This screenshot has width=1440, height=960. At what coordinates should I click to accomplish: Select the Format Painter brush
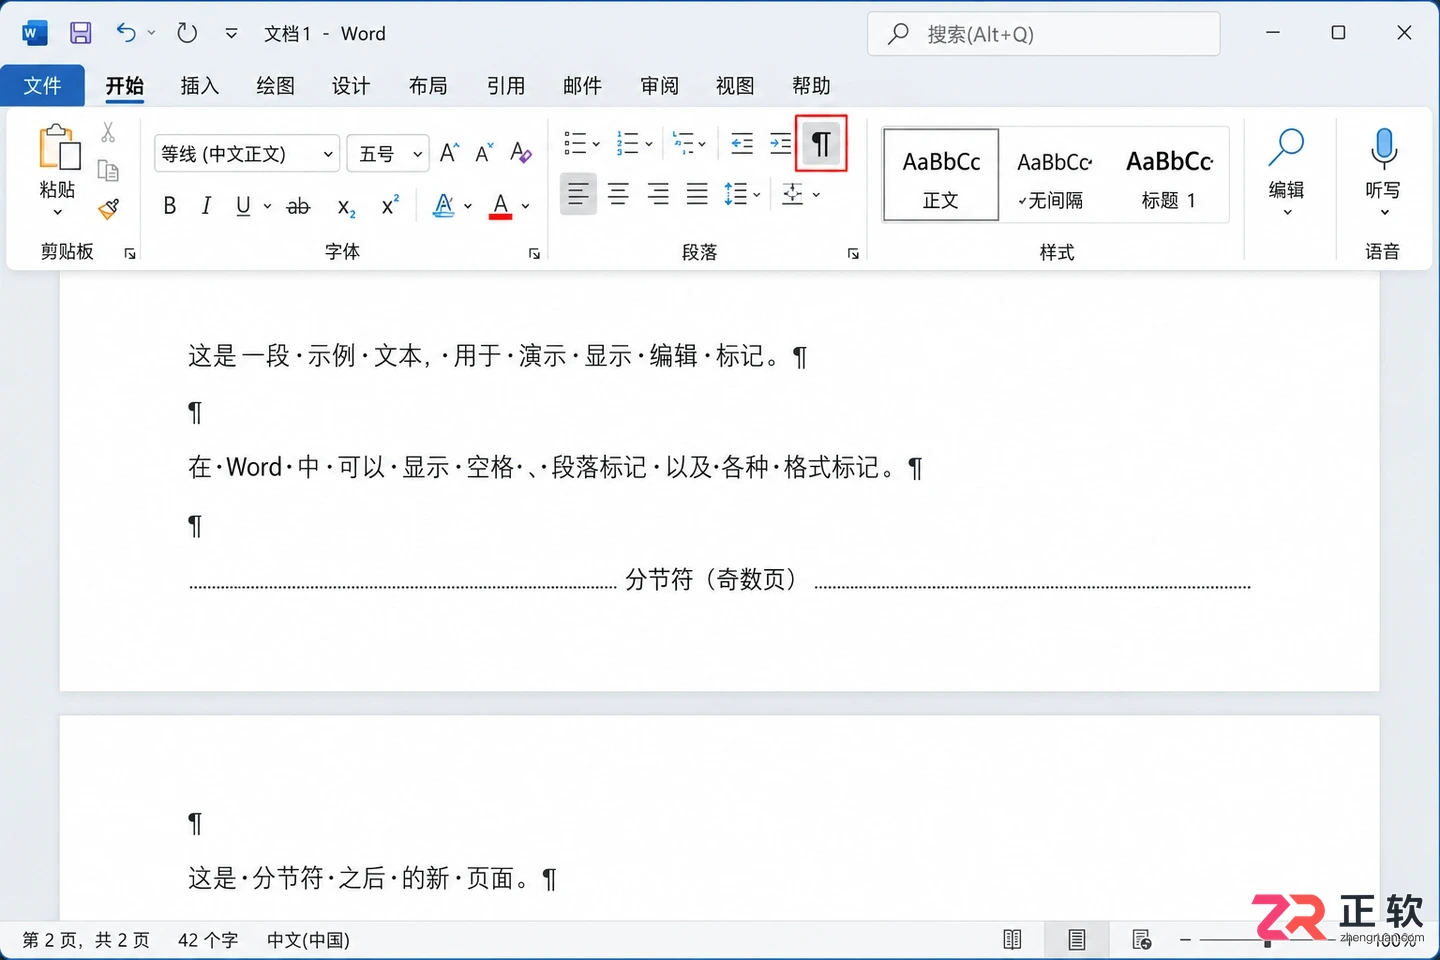click(108, 209)
